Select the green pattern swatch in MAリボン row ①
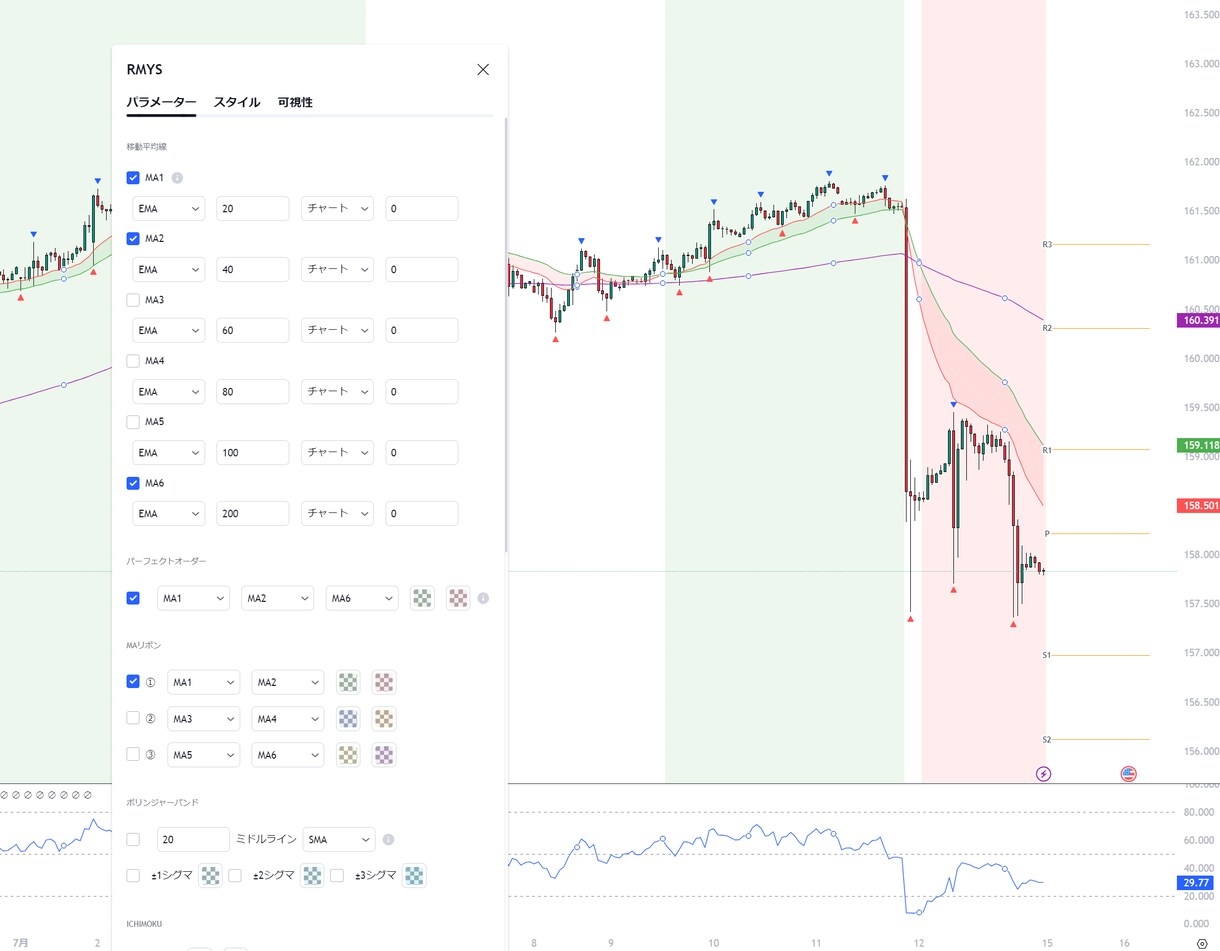The width and height of the screenshot is (1220, 951). tap(348, 681)
